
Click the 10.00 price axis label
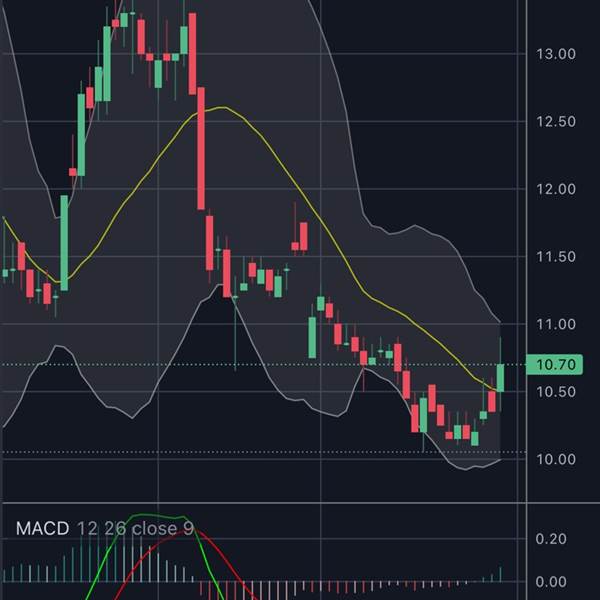pos(556,459)
